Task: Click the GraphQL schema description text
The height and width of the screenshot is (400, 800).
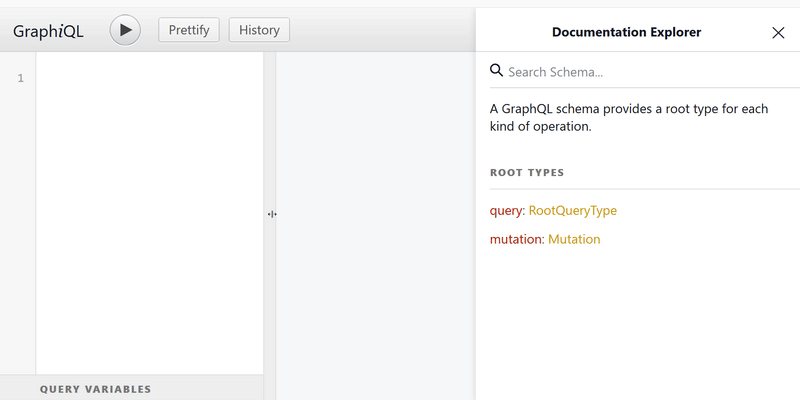Action: tap(629, 117)
